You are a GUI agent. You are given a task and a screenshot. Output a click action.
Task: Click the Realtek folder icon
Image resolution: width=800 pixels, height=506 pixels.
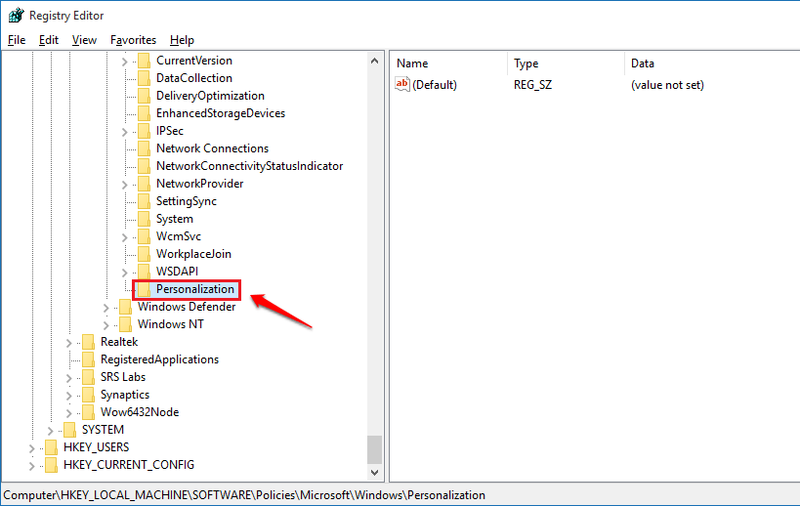tap(88, 342)
